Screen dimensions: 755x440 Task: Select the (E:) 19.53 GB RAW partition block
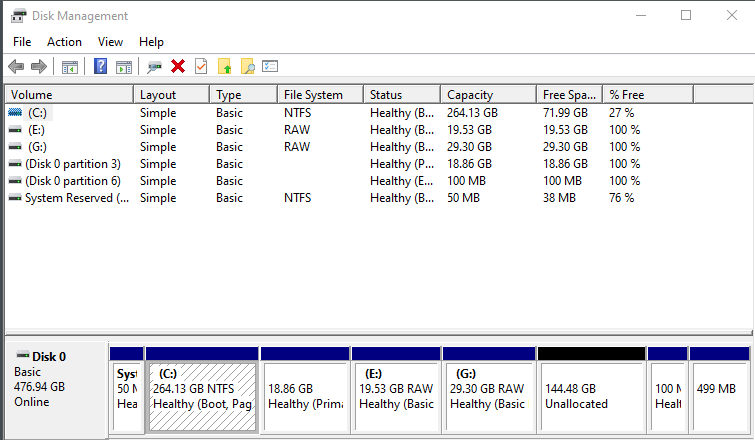pyautogui.click(x=396, y=389)
